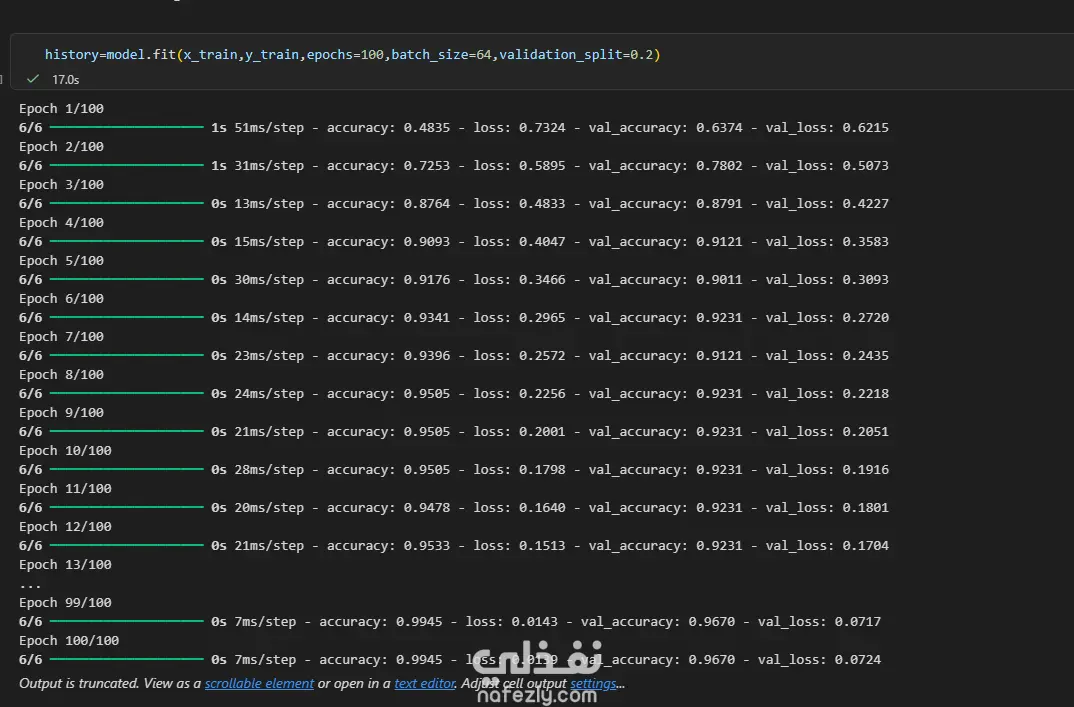Click the '0s 13ms/step' timing text
The height and width of the screenshot is (707, 1074).
tap(258, 203)
